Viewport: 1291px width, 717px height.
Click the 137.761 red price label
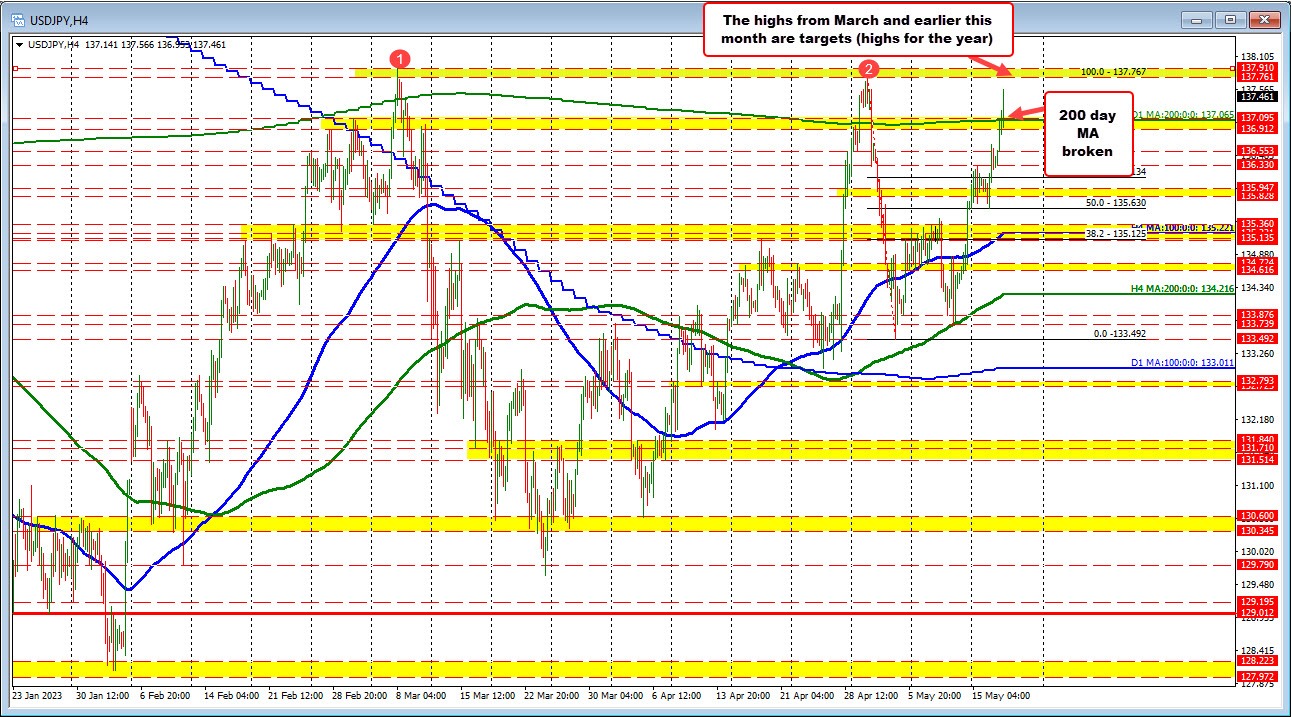click(x=1255, y=77)
